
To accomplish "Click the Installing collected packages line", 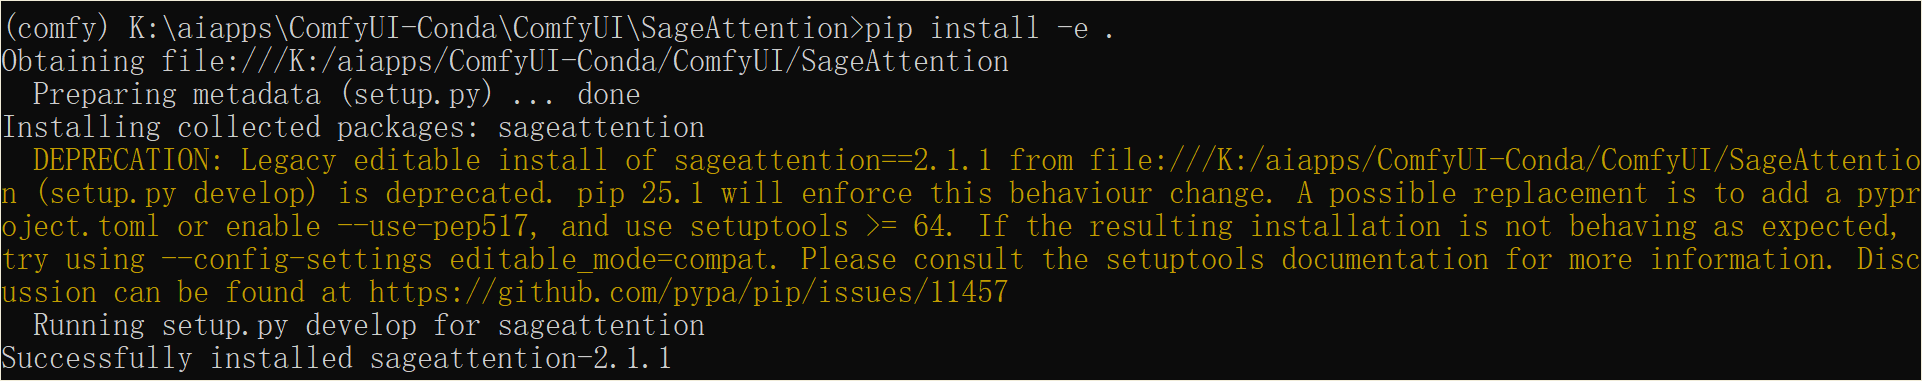I will [x=353, y=128].
